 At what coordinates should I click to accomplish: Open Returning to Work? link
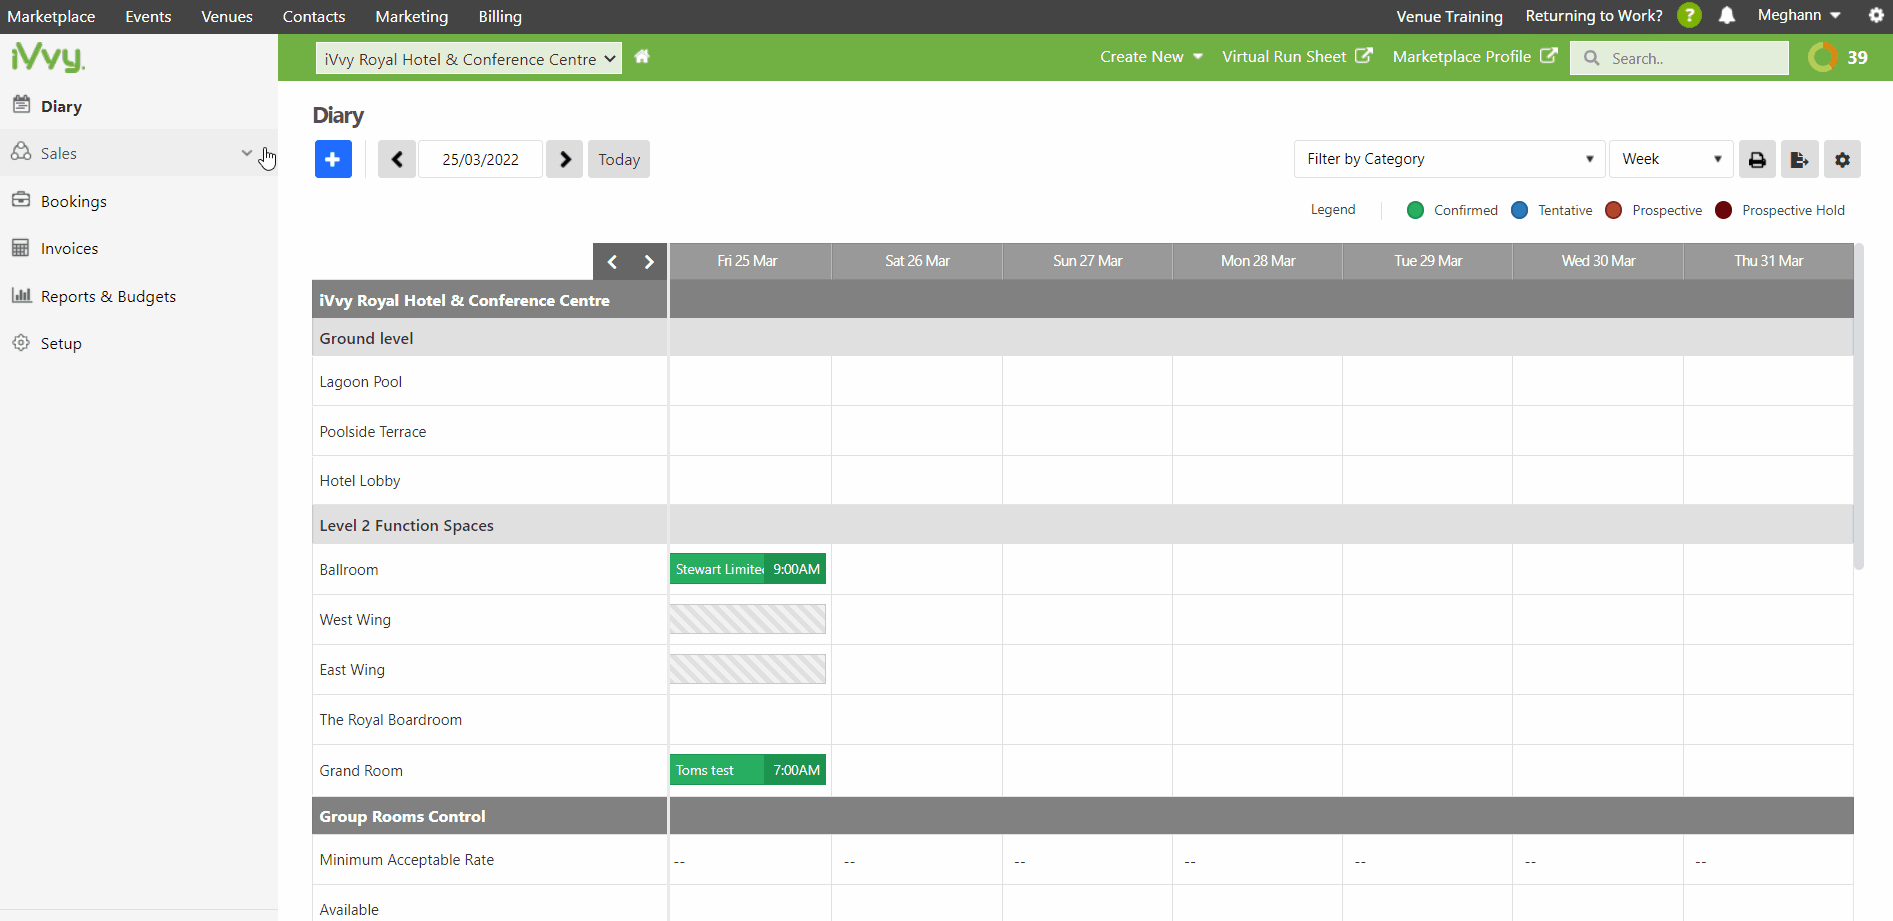click(x=1594, y=16)
